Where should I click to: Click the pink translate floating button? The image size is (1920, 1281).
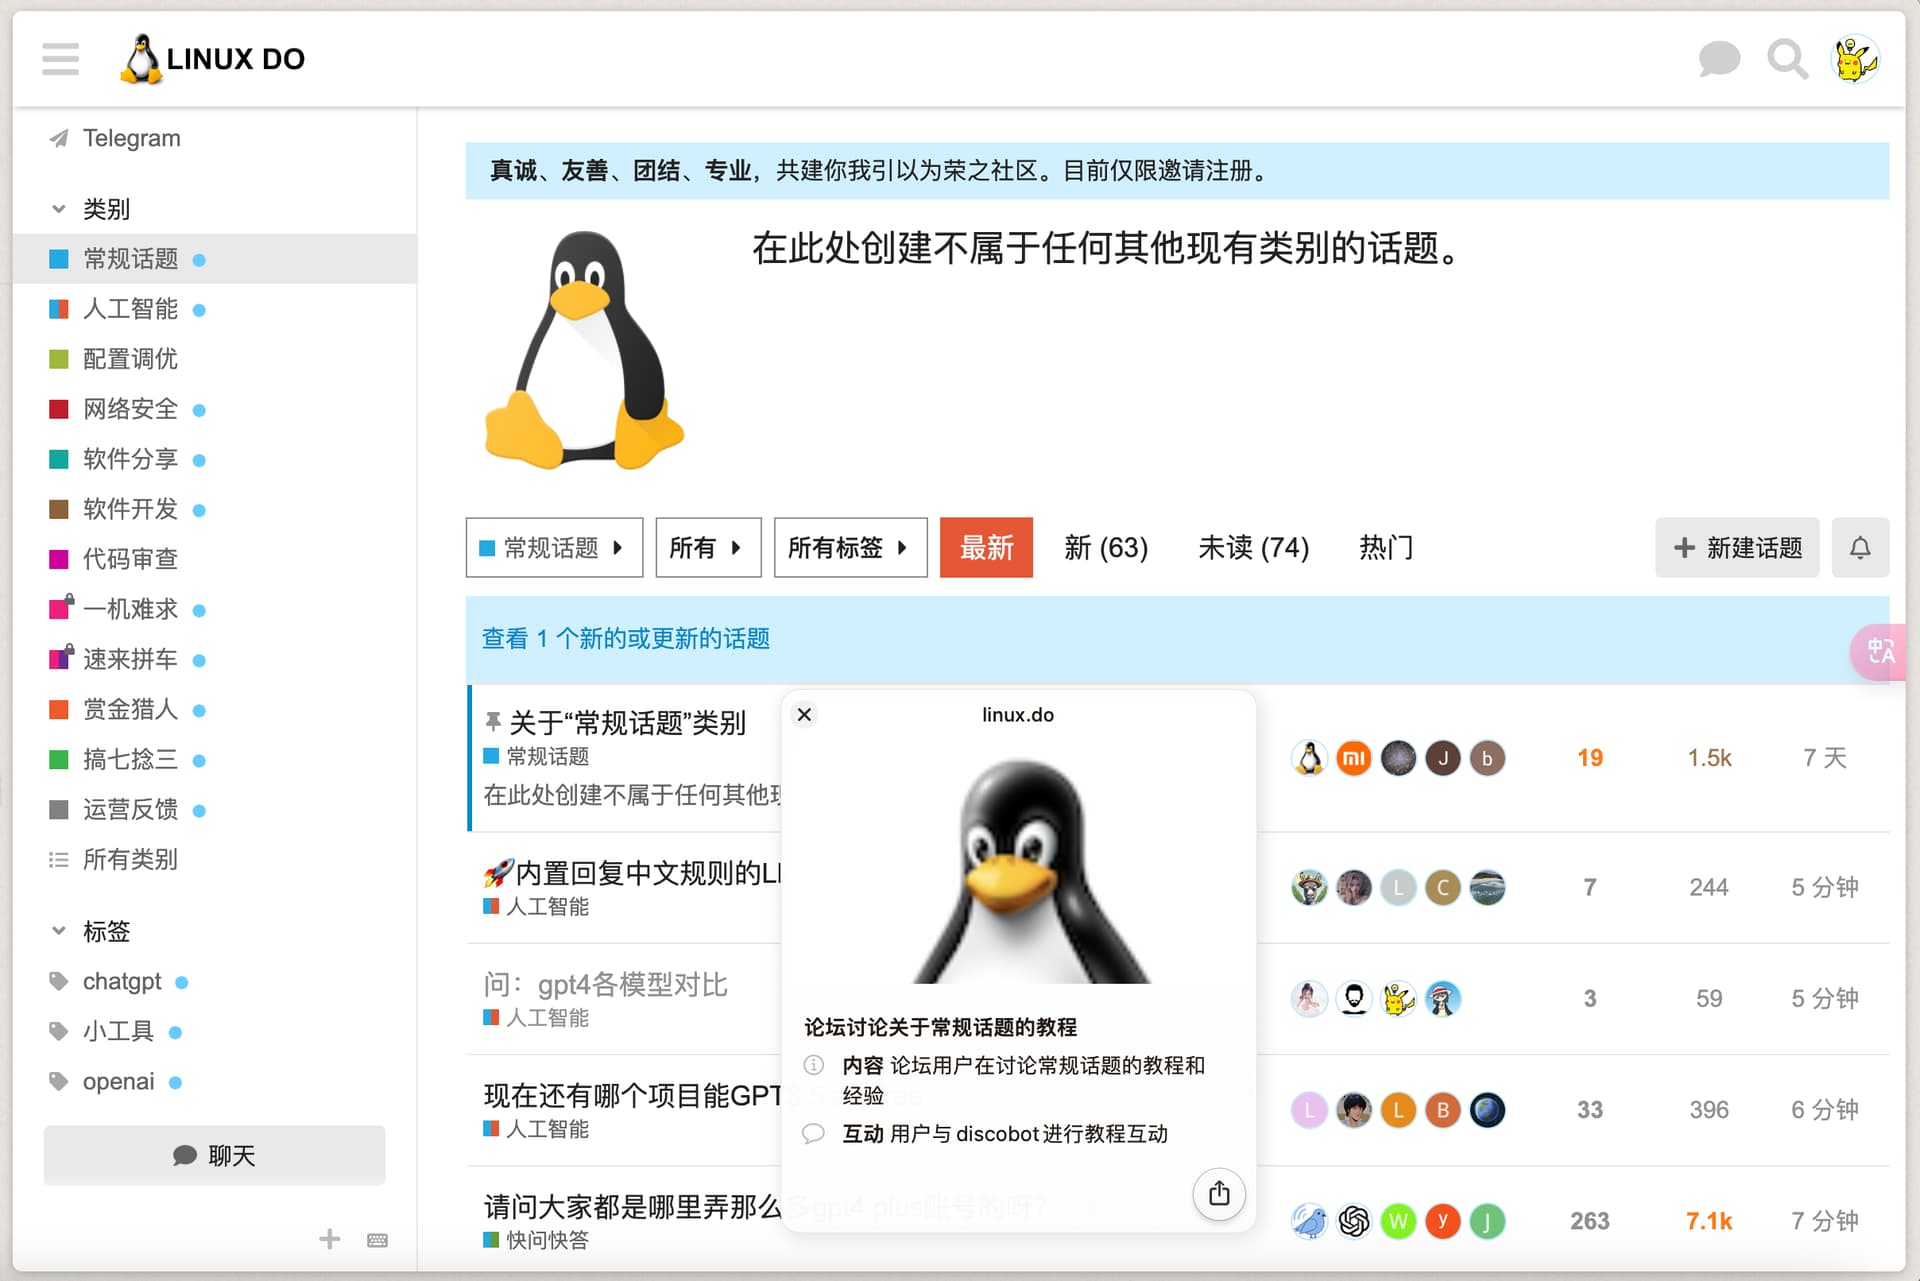(1881, 651)
